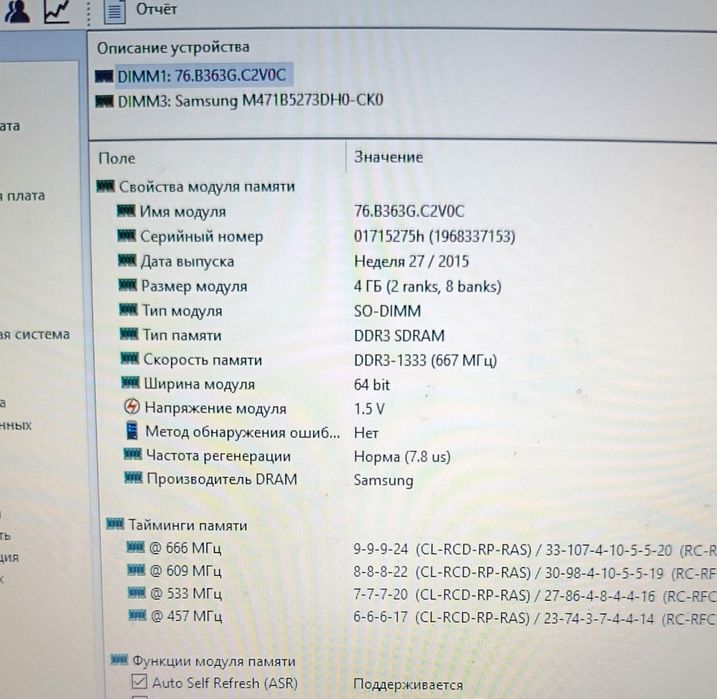This screenshot has height=699, width=717.
Task: Open плата item in left sidebar
Action: click(23, 196)
